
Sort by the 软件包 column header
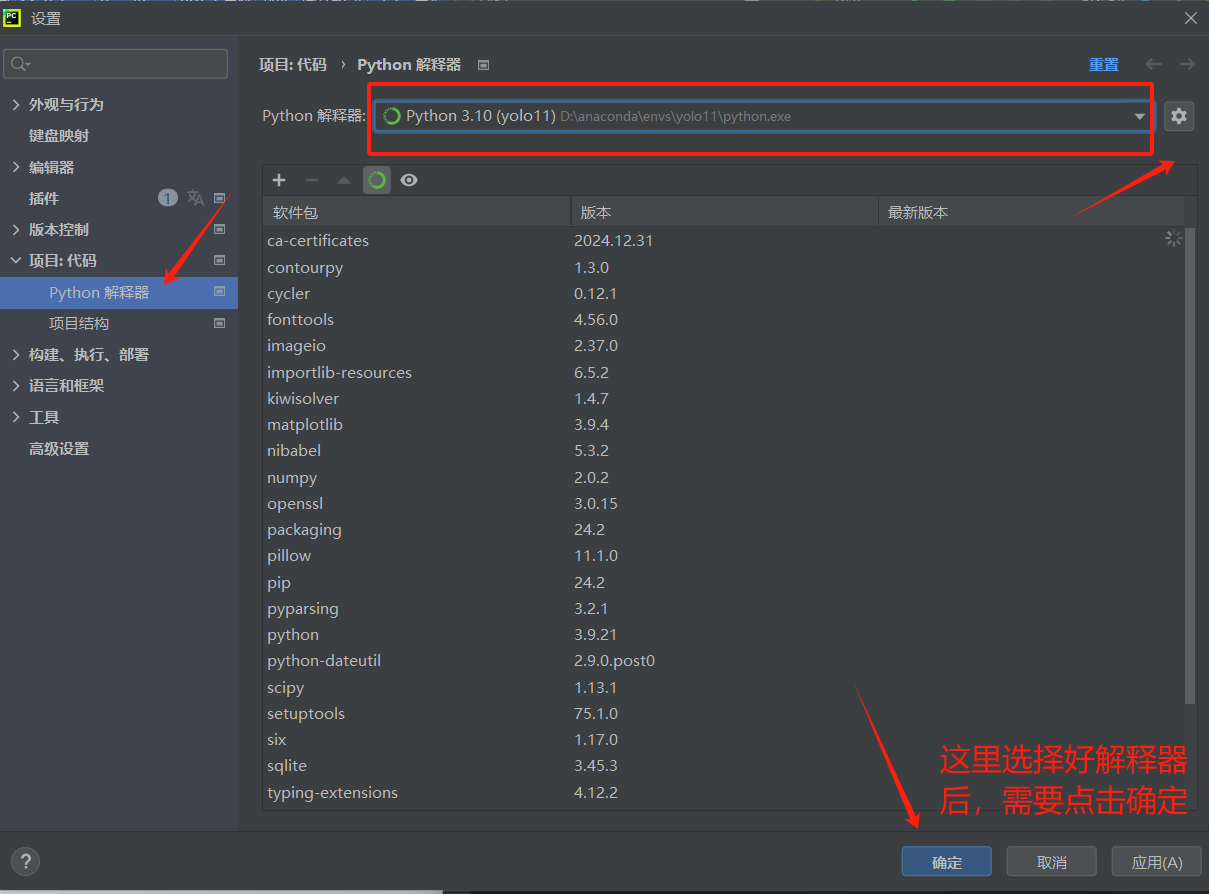tap(417, 212)
